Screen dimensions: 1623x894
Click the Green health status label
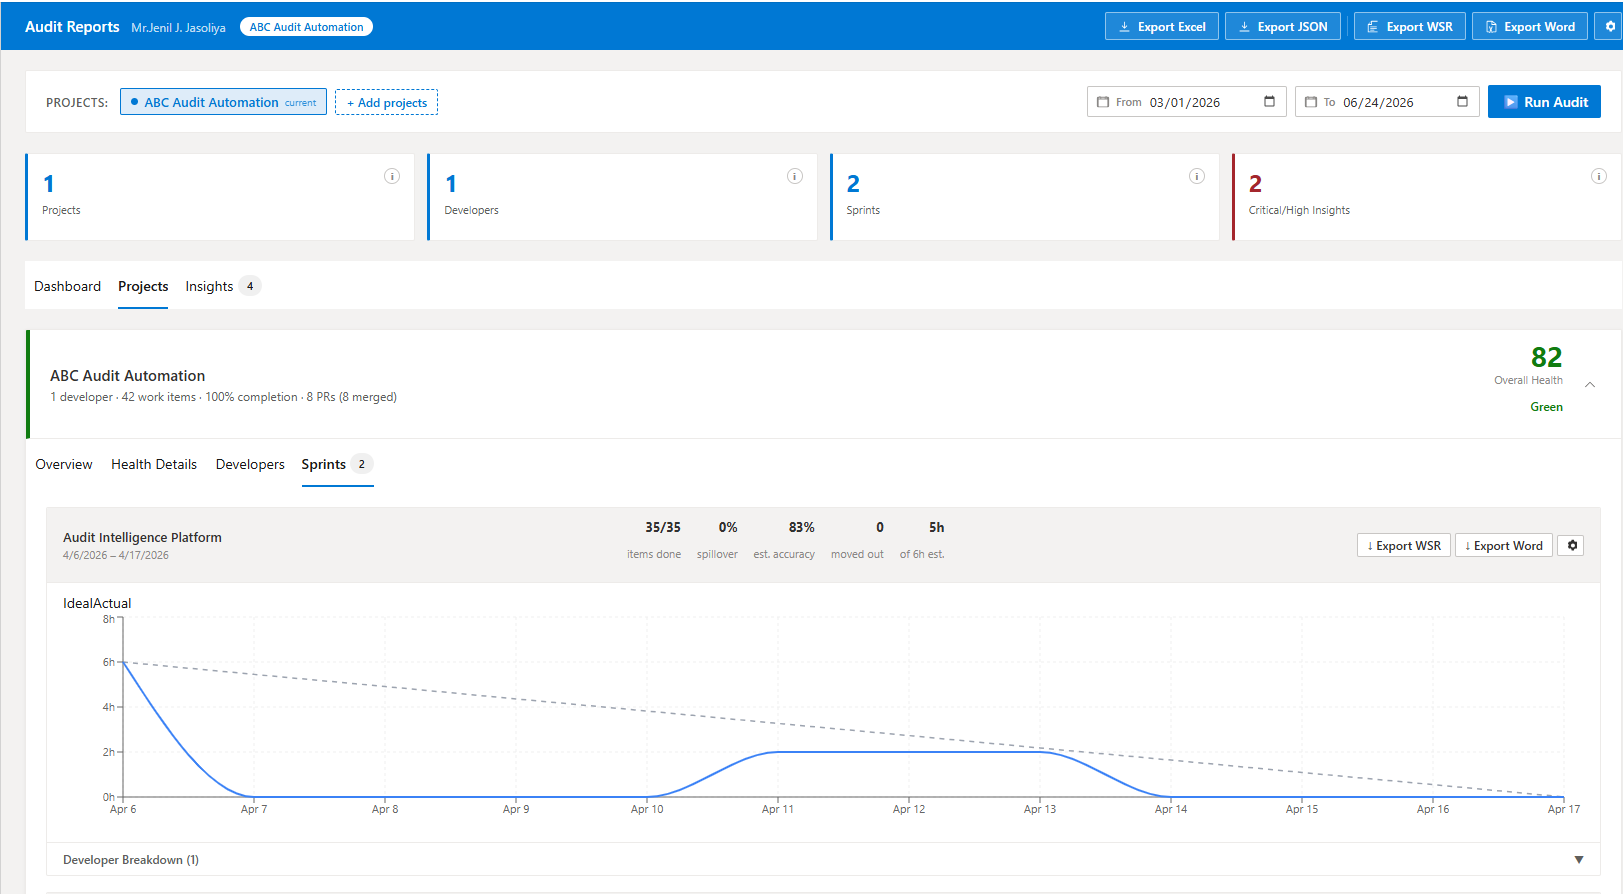[1546, 407]
